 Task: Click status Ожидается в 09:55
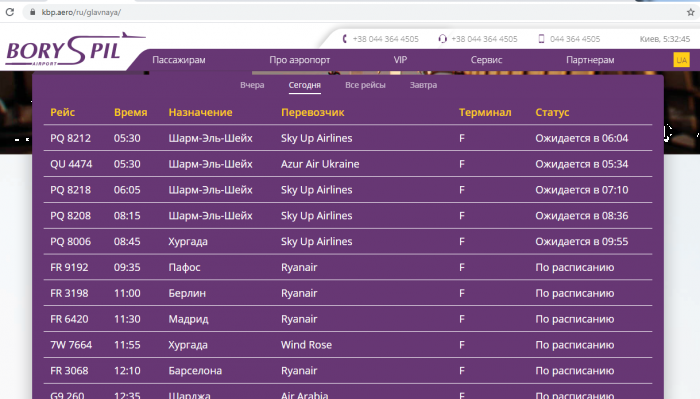(582, 242)
